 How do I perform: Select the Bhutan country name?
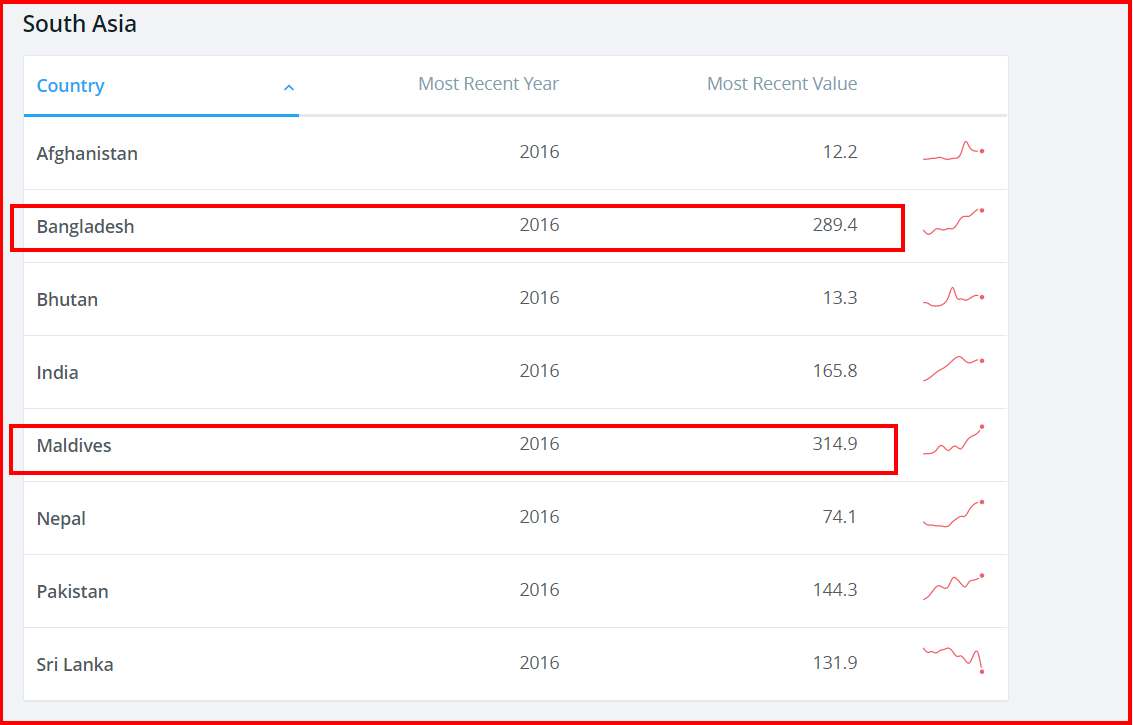tap(67, 299)
